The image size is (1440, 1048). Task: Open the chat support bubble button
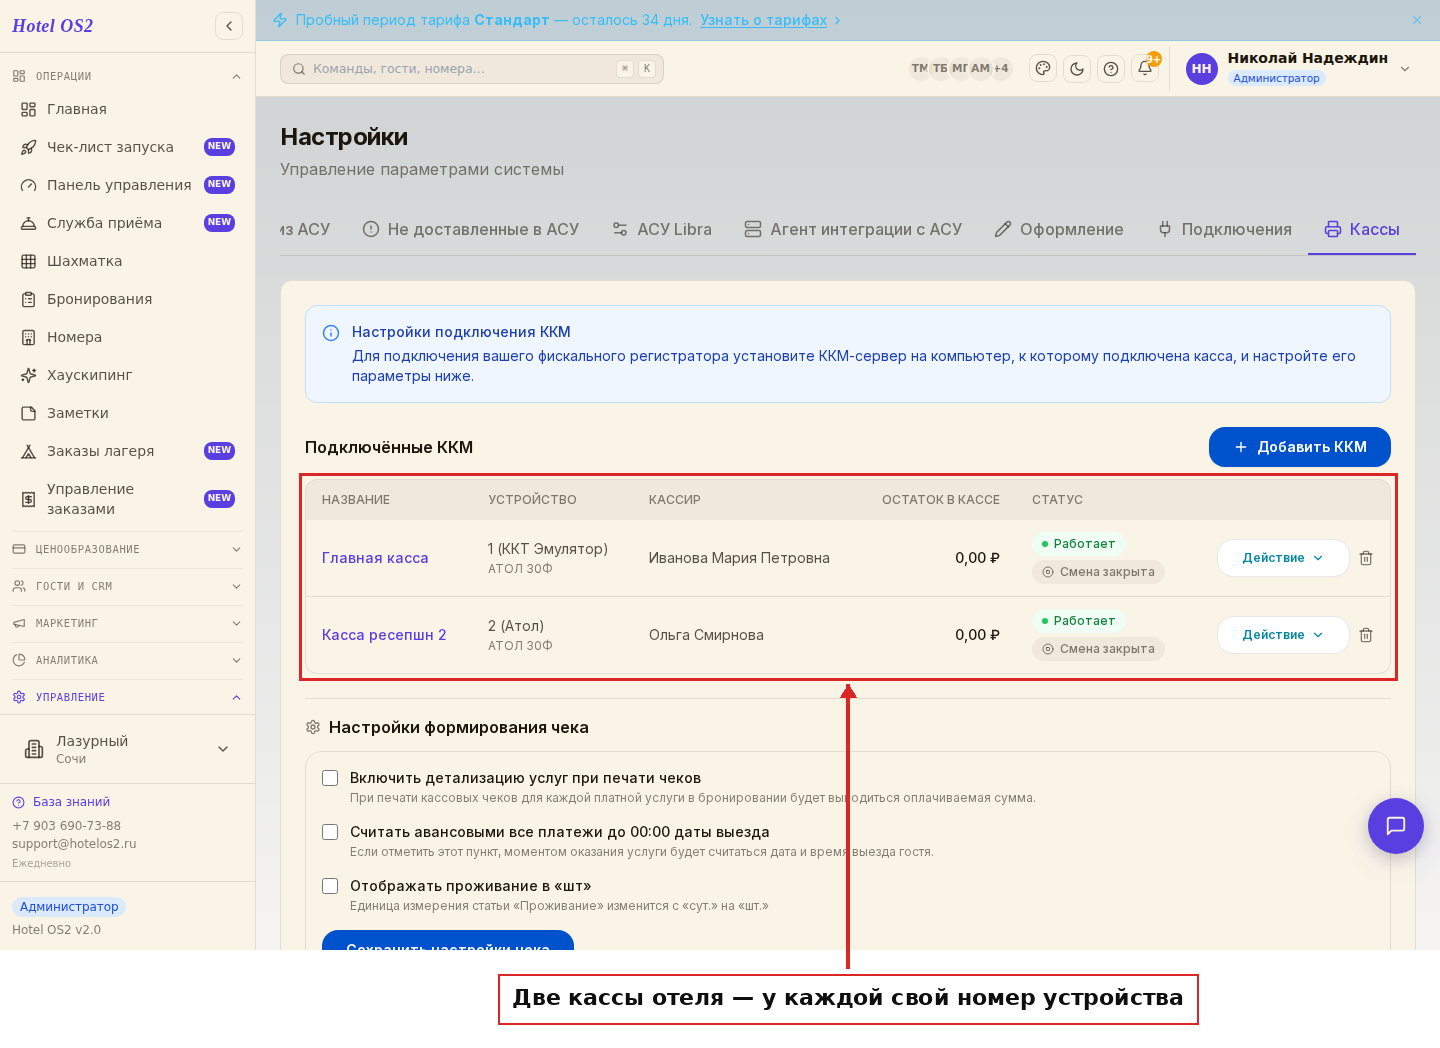(1396, 826)
